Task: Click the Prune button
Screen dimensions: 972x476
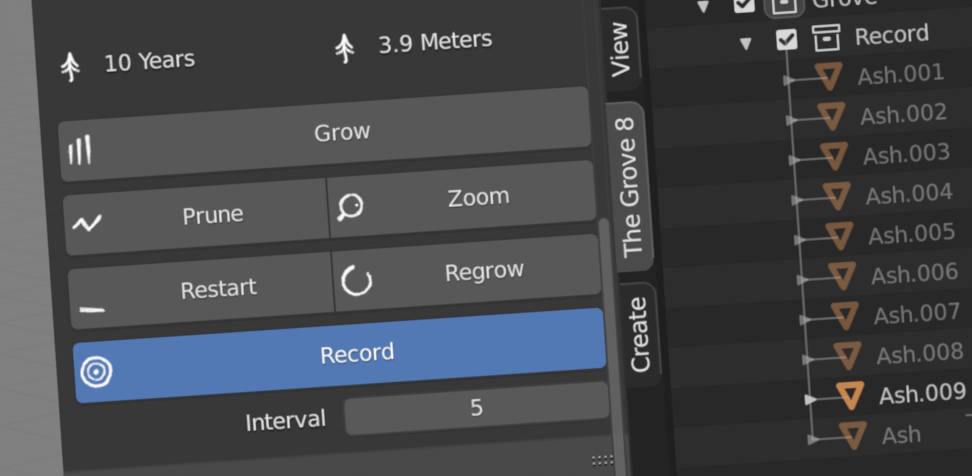Action: (x=196, y=217)
